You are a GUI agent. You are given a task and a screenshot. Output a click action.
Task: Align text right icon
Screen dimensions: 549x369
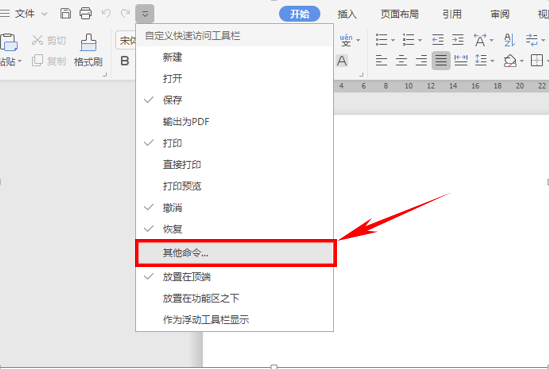(x=421, y=61)
